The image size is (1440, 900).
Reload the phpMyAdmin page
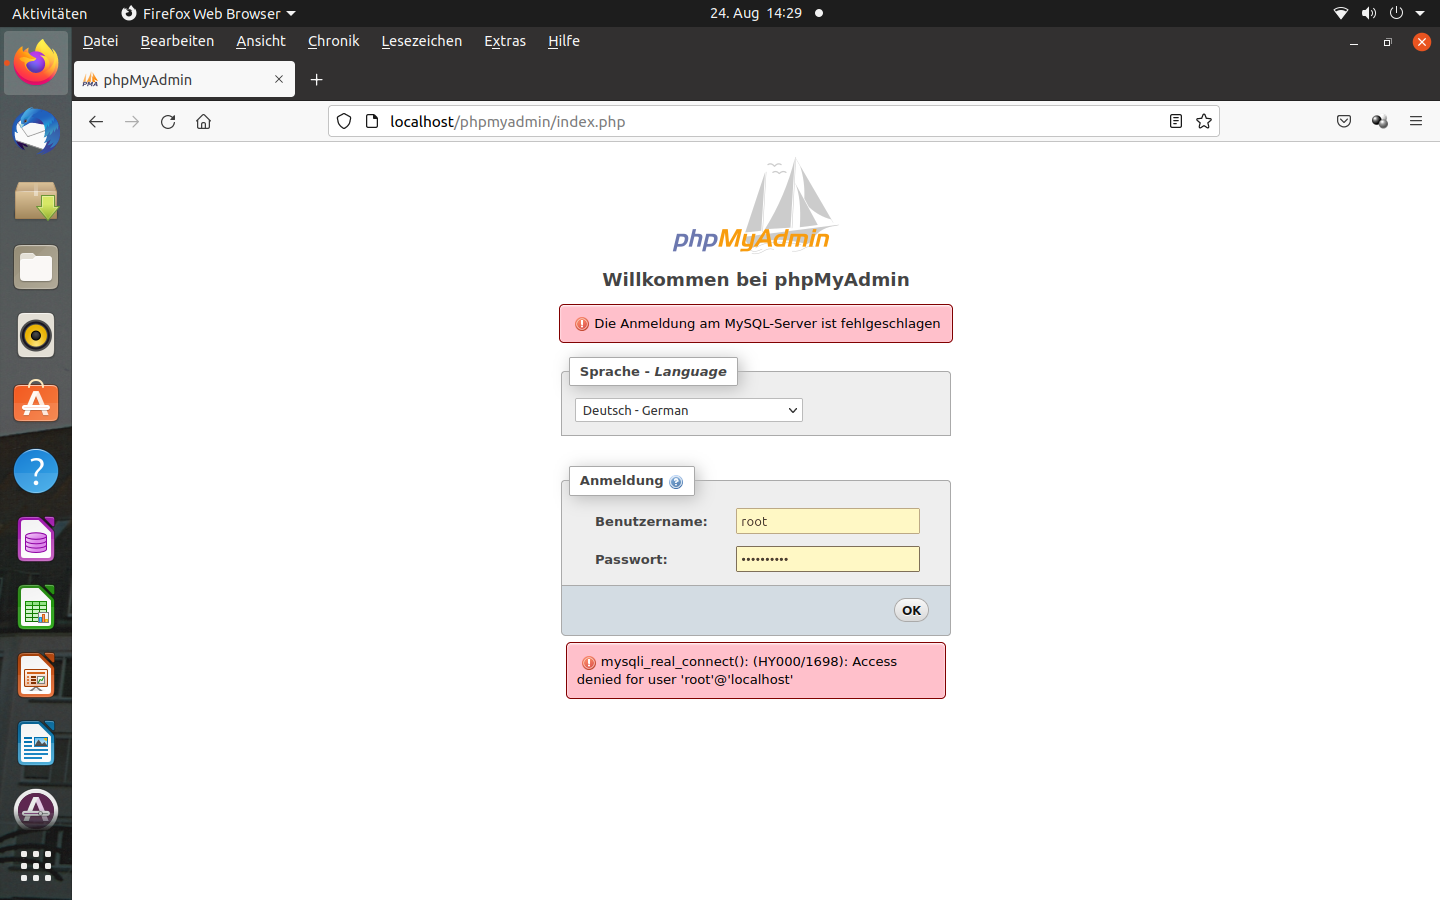(x=168, y=121)
